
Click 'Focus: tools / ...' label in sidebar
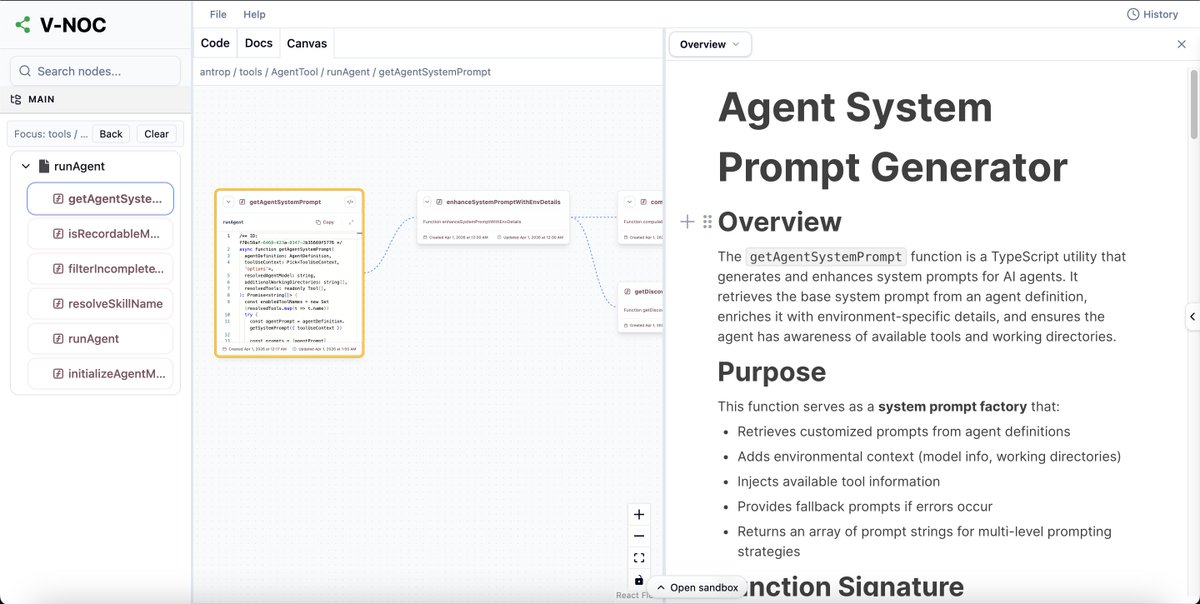(x=51, y=134)
